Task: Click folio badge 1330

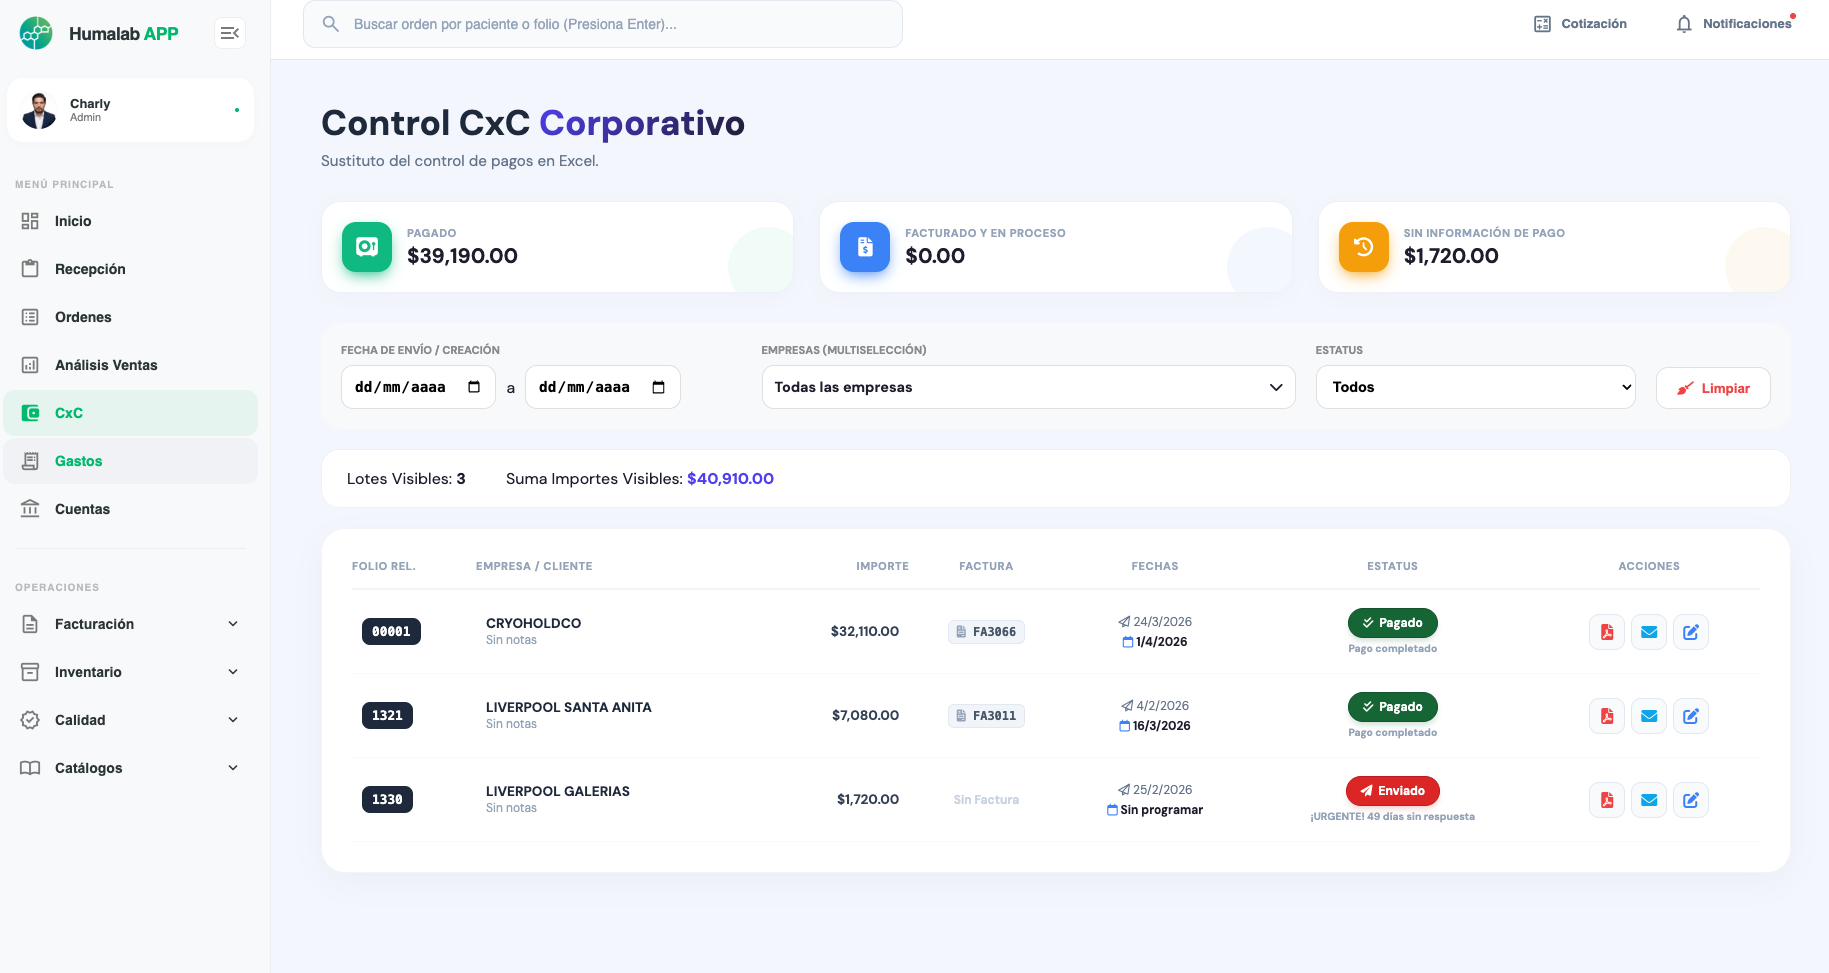Action: coord(387,800)
